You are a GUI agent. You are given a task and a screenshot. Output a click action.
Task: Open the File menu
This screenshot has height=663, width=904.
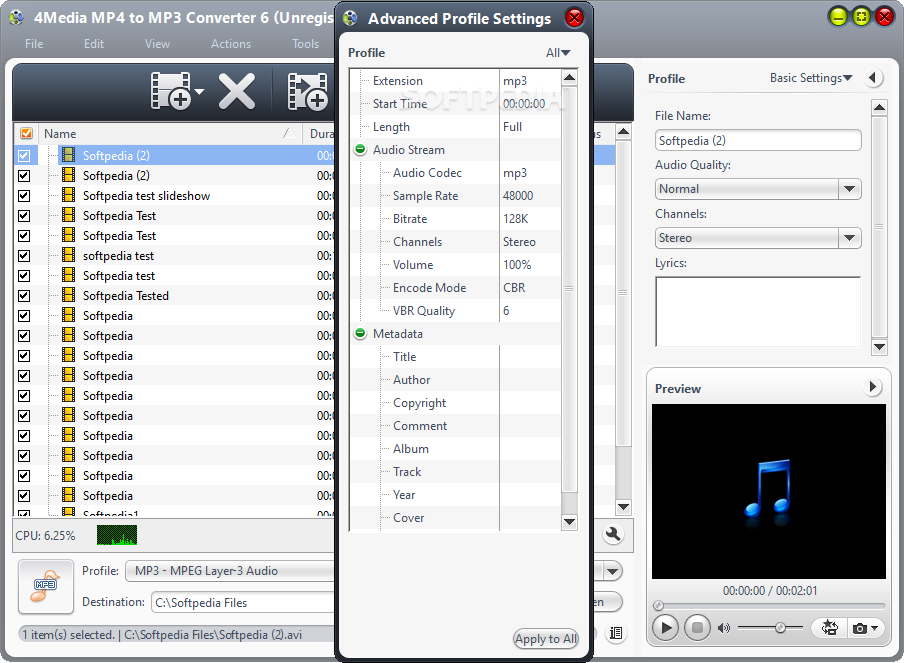click(34, 44)
